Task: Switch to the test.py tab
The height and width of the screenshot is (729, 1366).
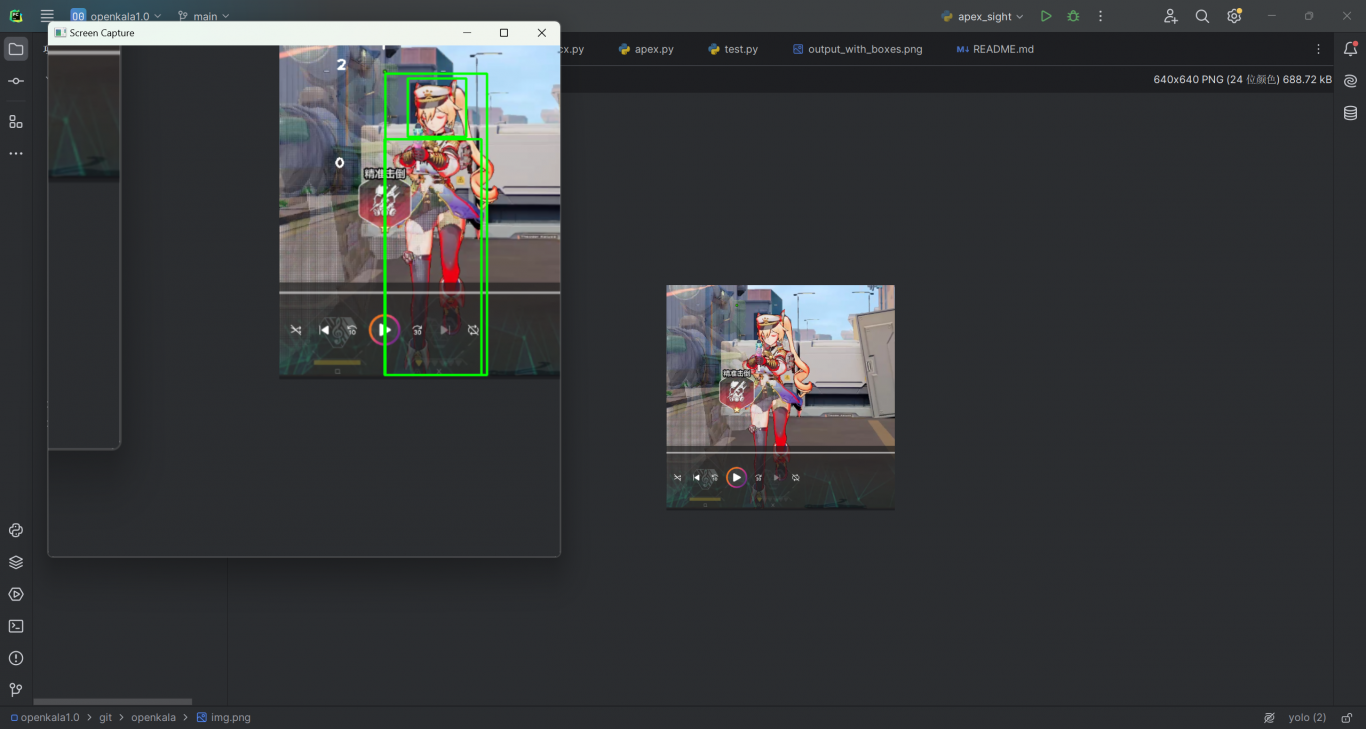Action: tap(733, 49)
